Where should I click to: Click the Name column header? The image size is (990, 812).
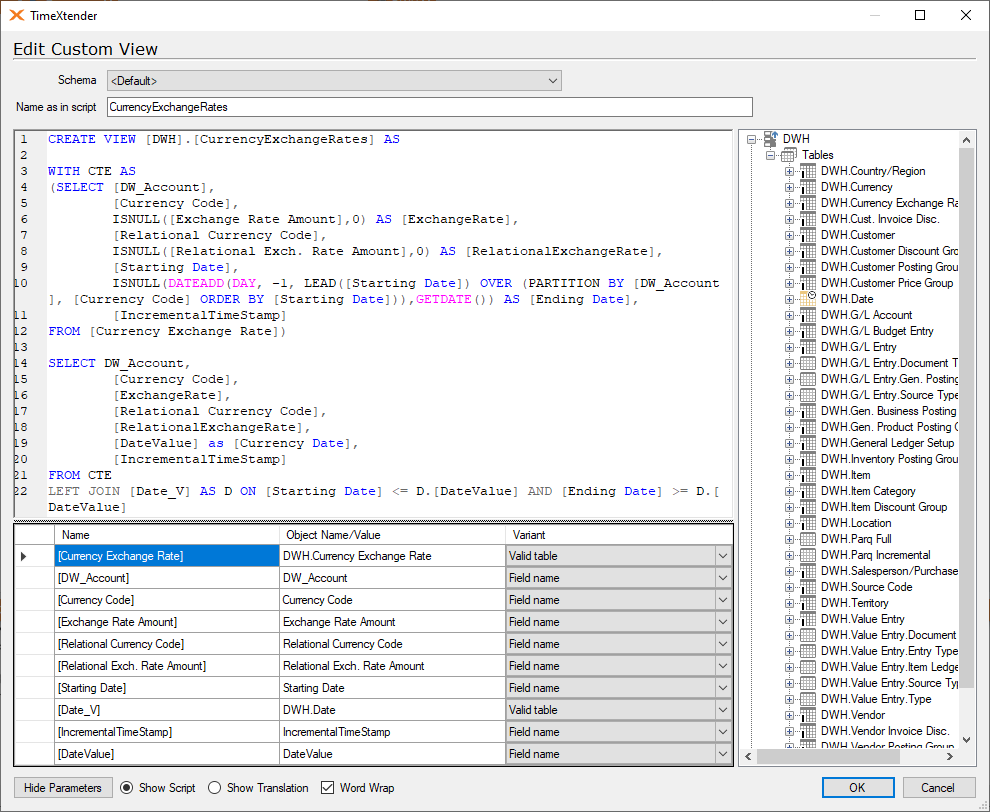click(167, 535)
